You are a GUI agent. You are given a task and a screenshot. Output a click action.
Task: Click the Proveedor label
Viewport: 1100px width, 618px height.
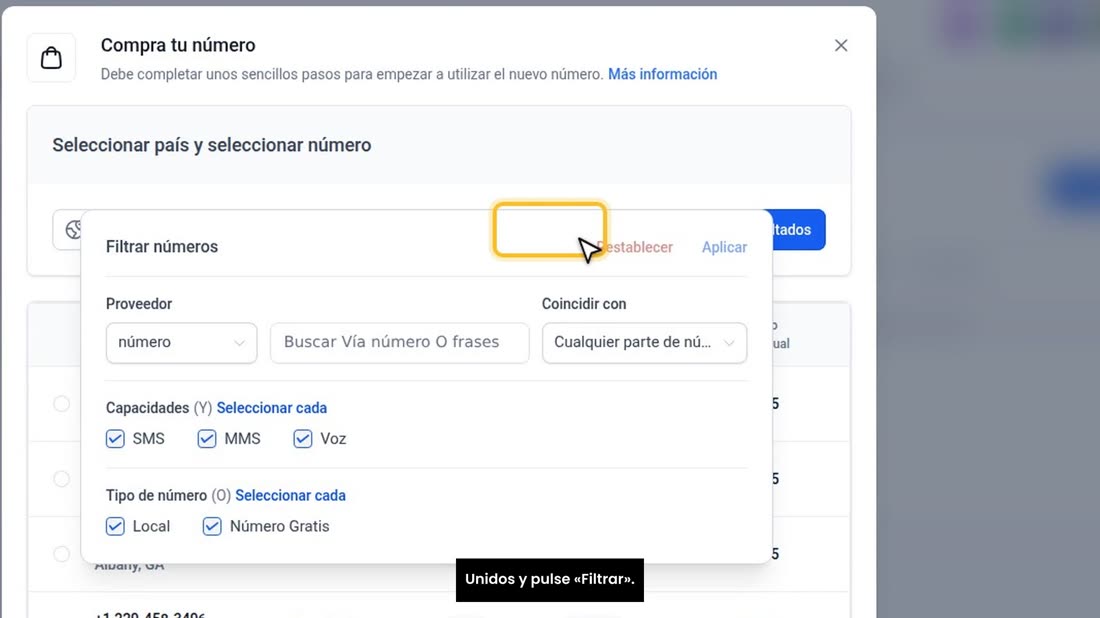pos(139,304)
